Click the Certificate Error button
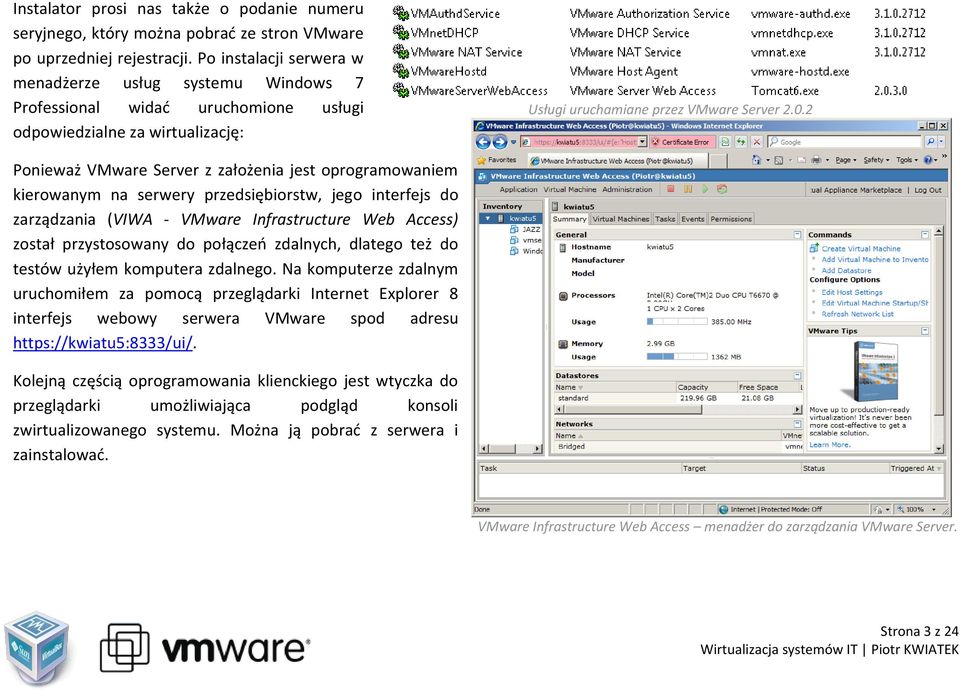The width and height of the screenshot is (960, 691). pos(681,142)
